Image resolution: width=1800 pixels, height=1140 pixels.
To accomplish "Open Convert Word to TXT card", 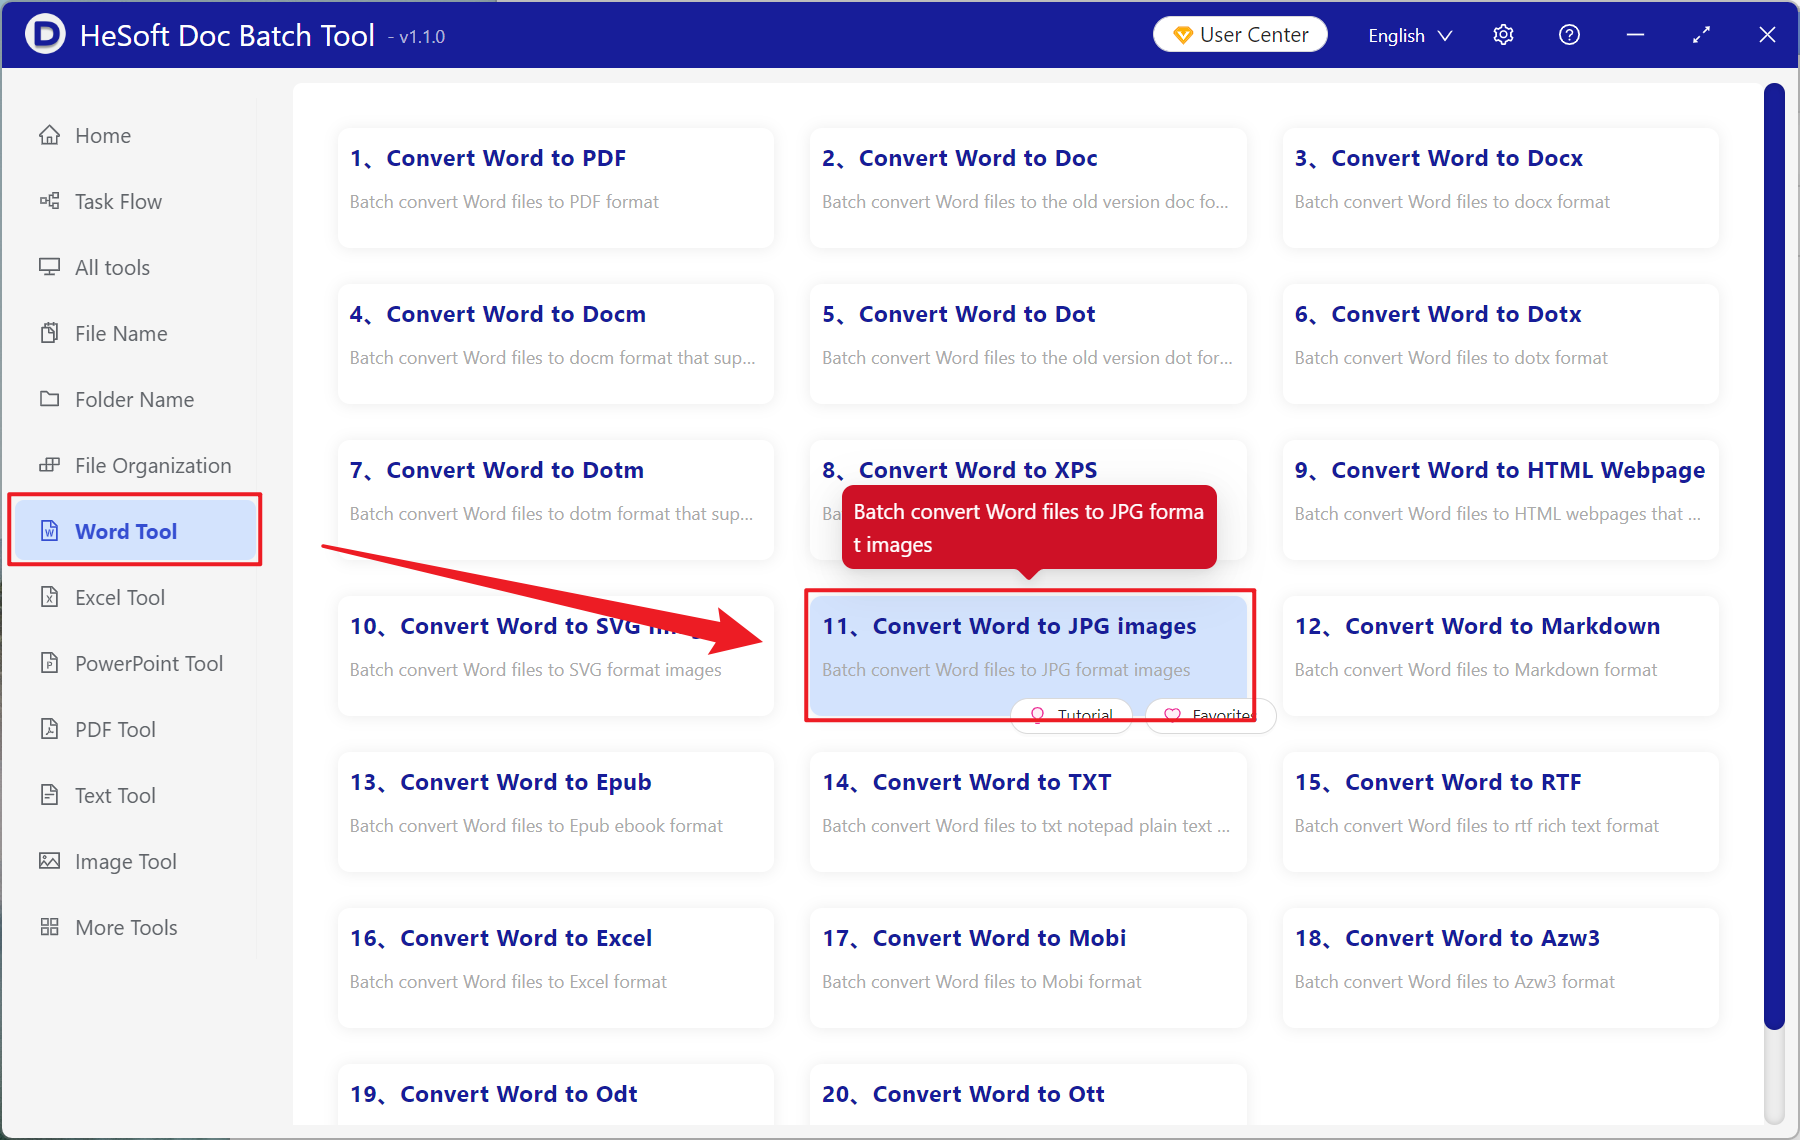I will (x=1028, y=812).
